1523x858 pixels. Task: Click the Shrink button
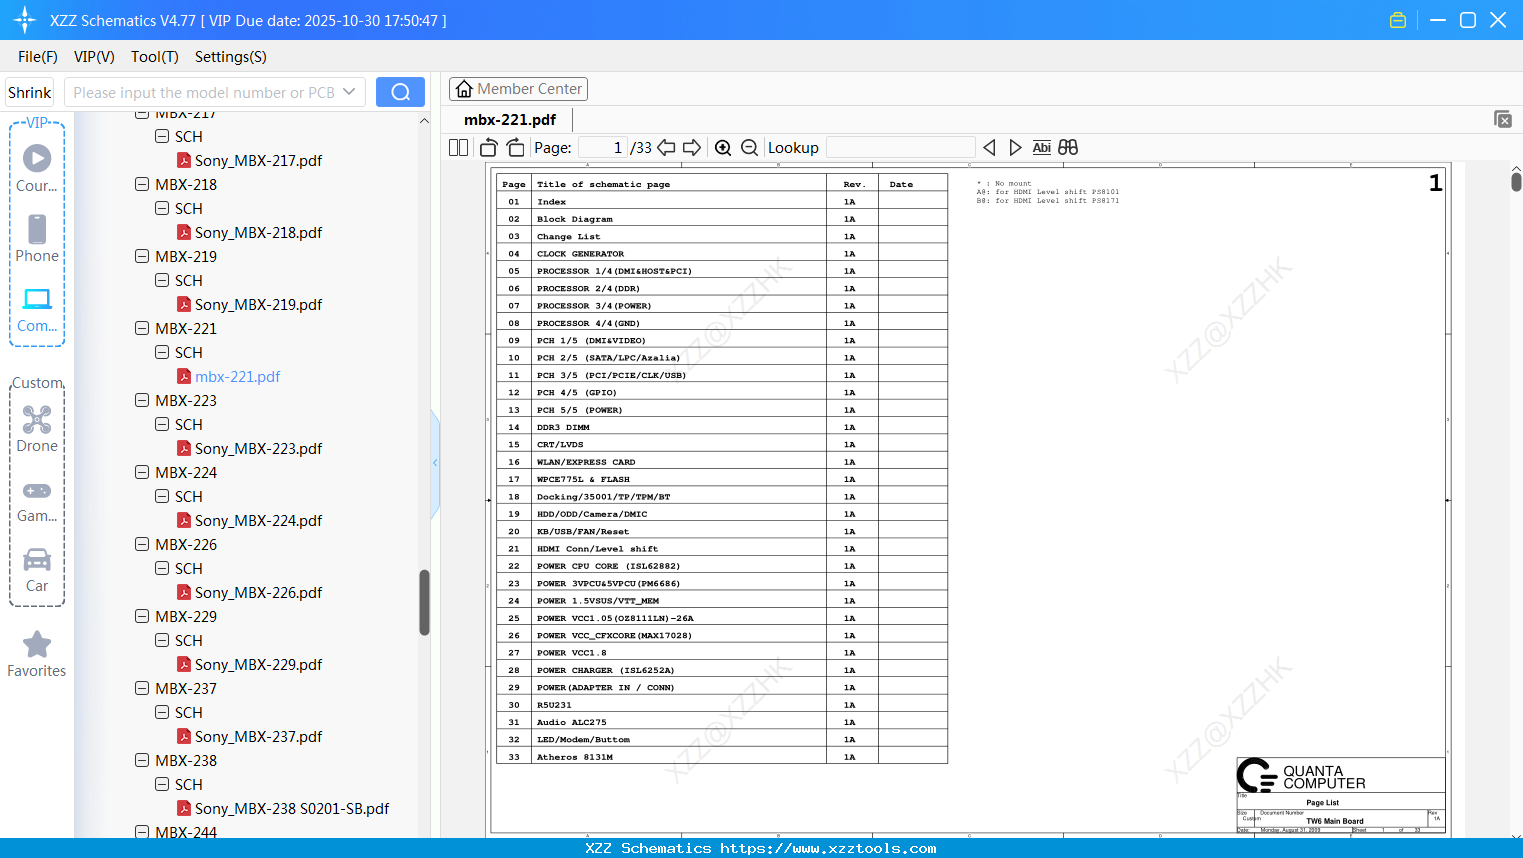point(30,92)
